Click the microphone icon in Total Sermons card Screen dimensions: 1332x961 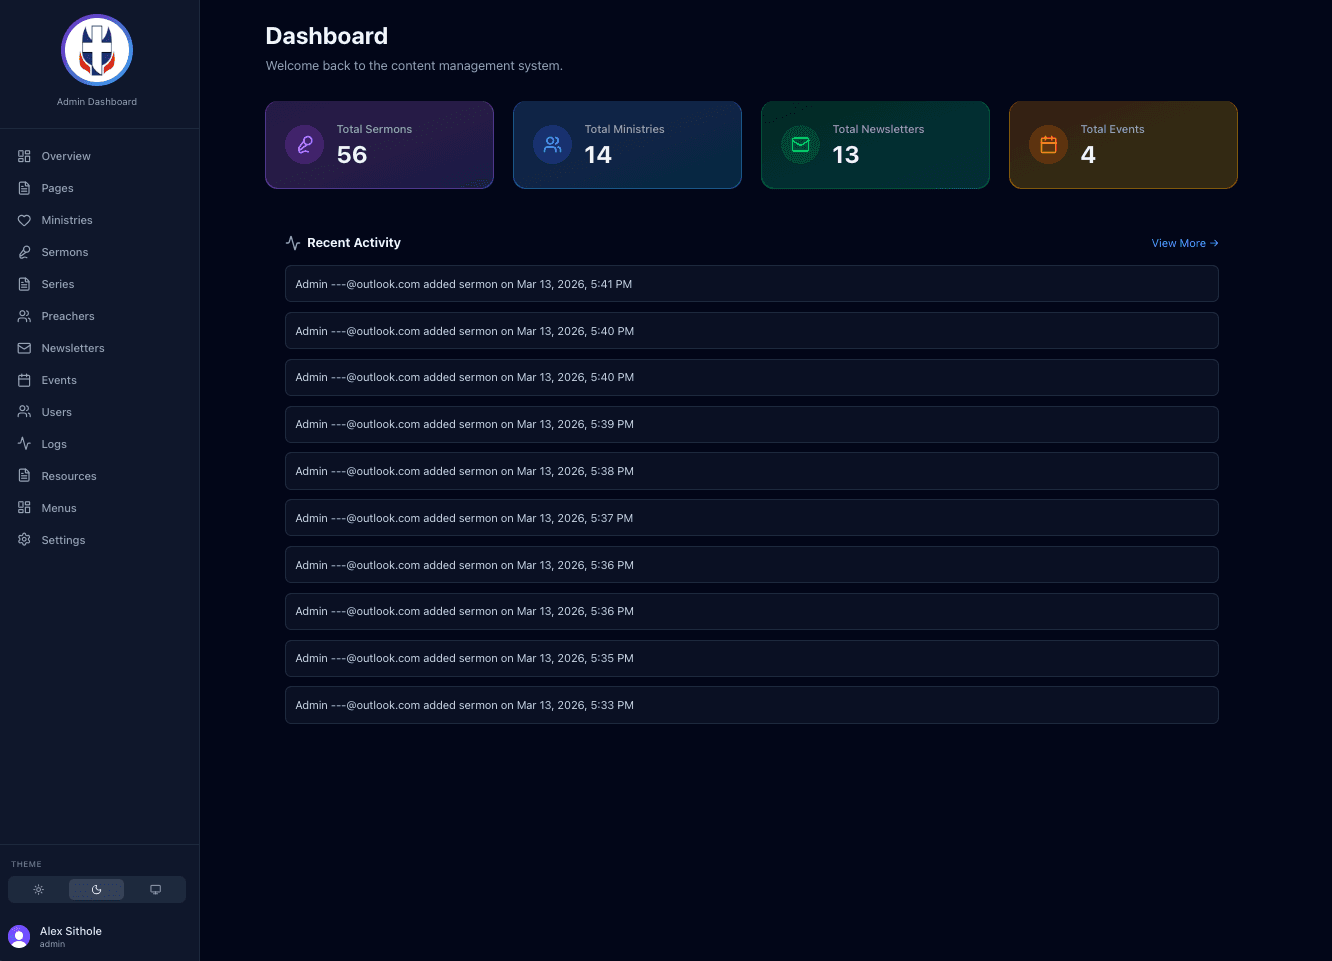coord(305,145)
